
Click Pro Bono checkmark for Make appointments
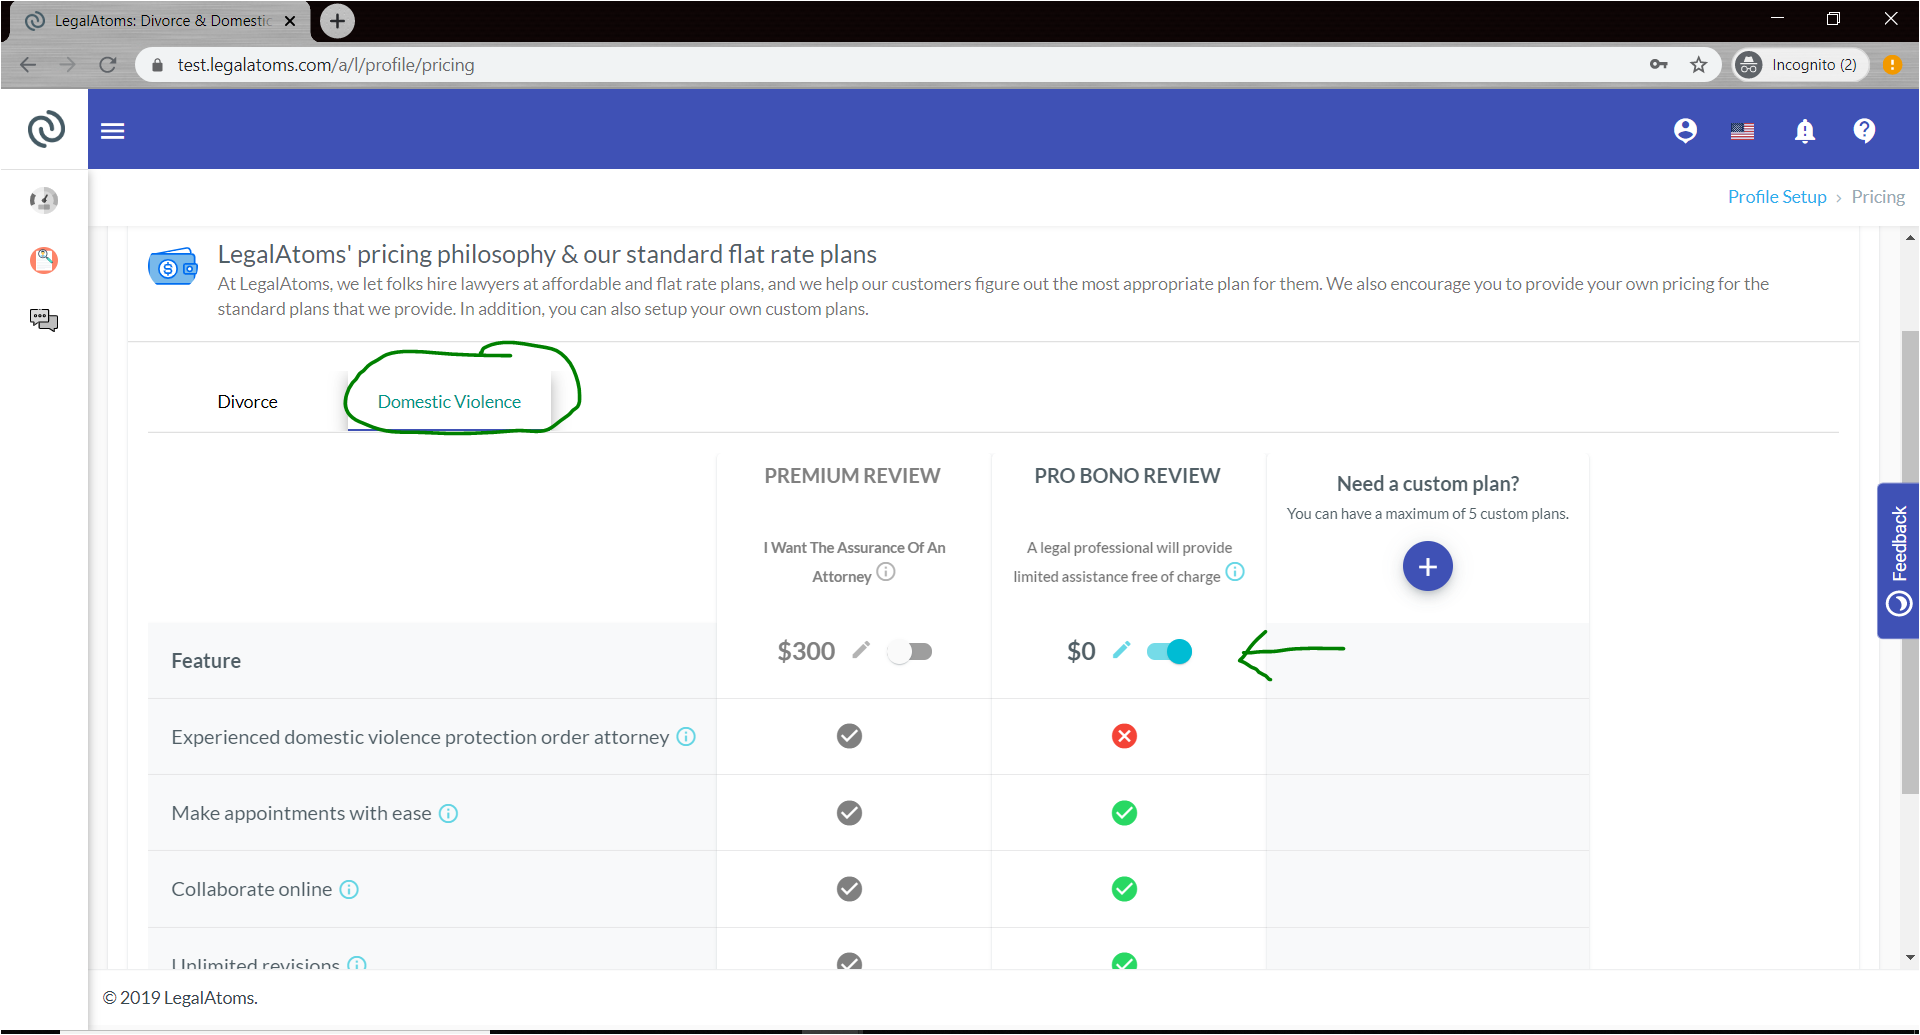1124,813
